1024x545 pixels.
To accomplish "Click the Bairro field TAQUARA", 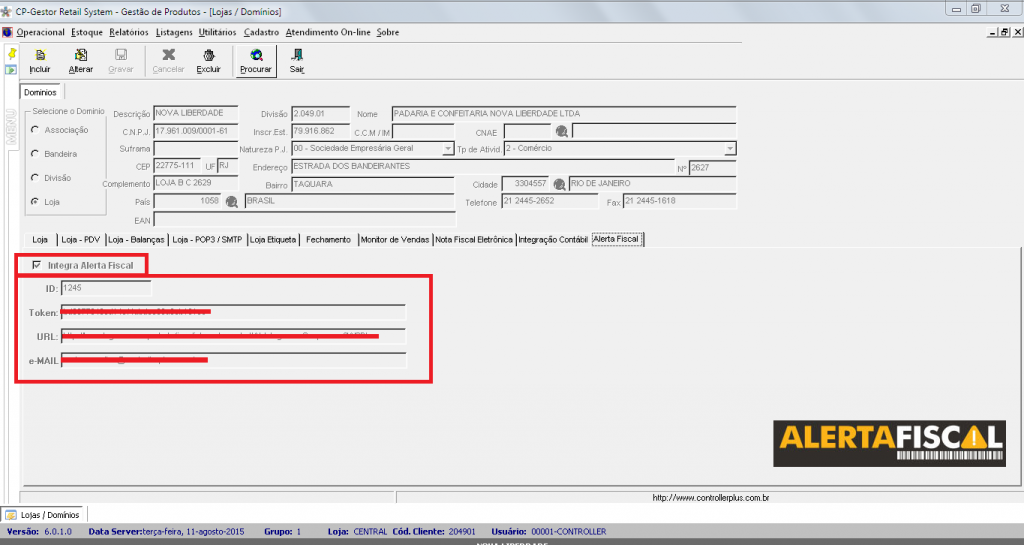I will (372, 185).
